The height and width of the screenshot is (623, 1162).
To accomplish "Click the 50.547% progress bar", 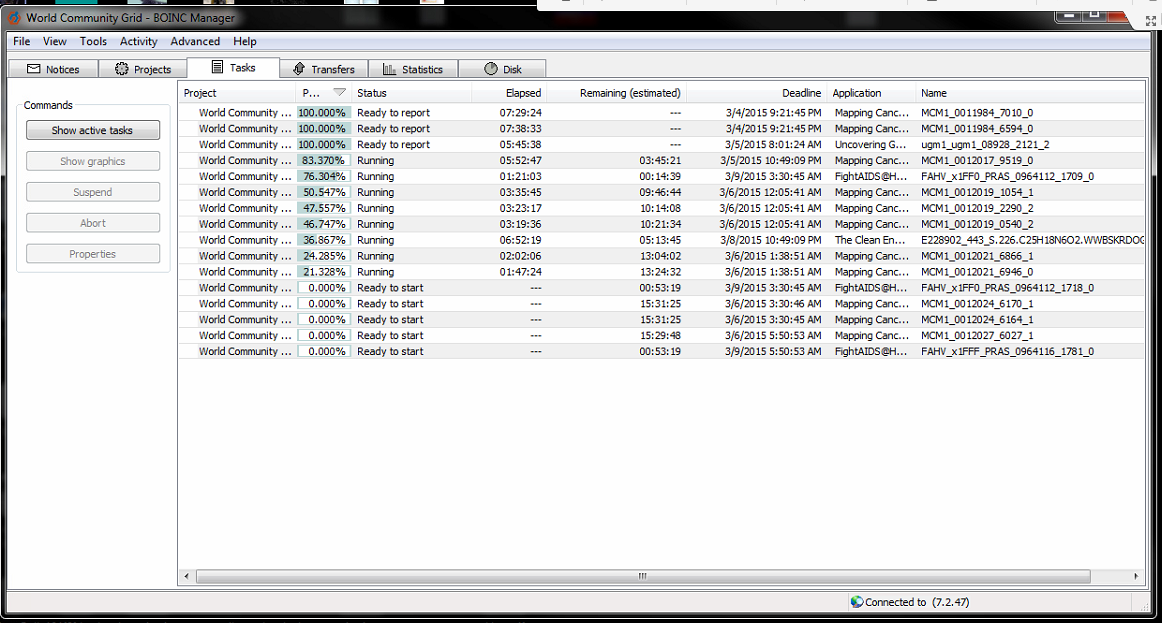I will (x=324, y=192).
